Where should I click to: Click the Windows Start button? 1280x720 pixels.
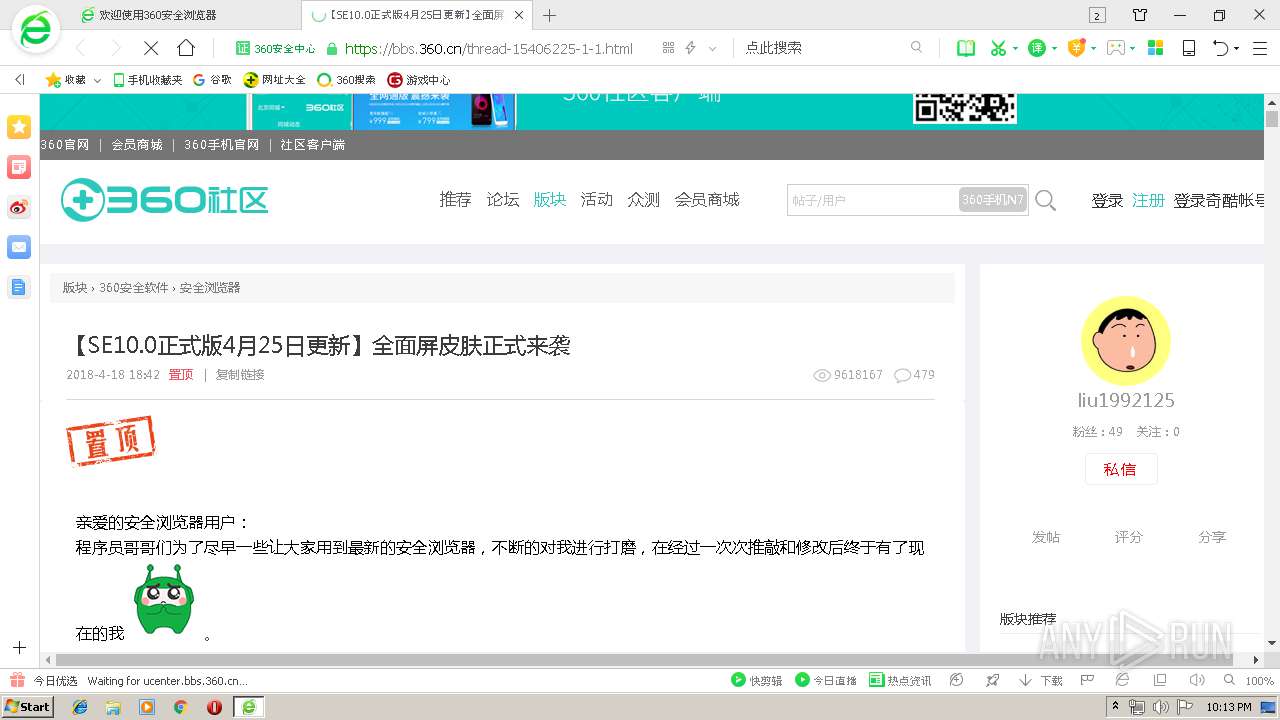click(x=28, y=706)
